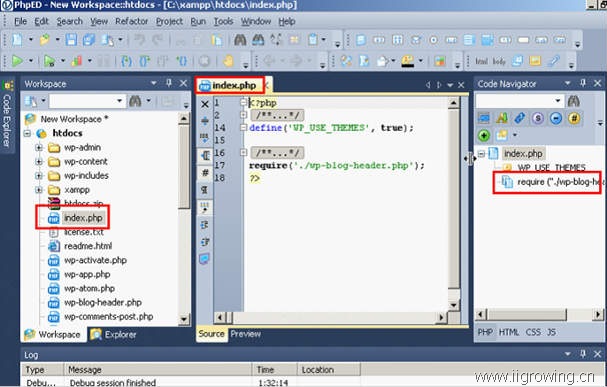This screenshot has height=387, width=607.
Task: Click the binoculars icon in Workspace panel
Action: point(135,101)
